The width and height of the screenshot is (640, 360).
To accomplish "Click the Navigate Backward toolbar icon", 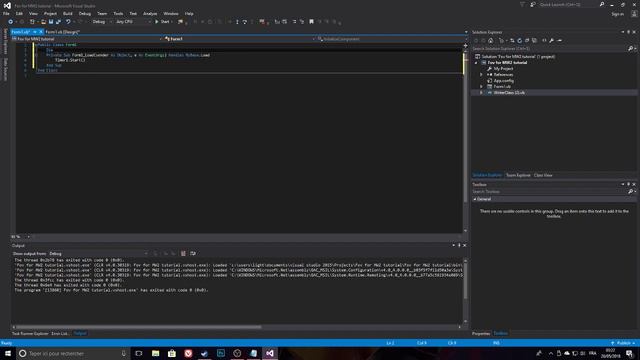I will 10,22.
